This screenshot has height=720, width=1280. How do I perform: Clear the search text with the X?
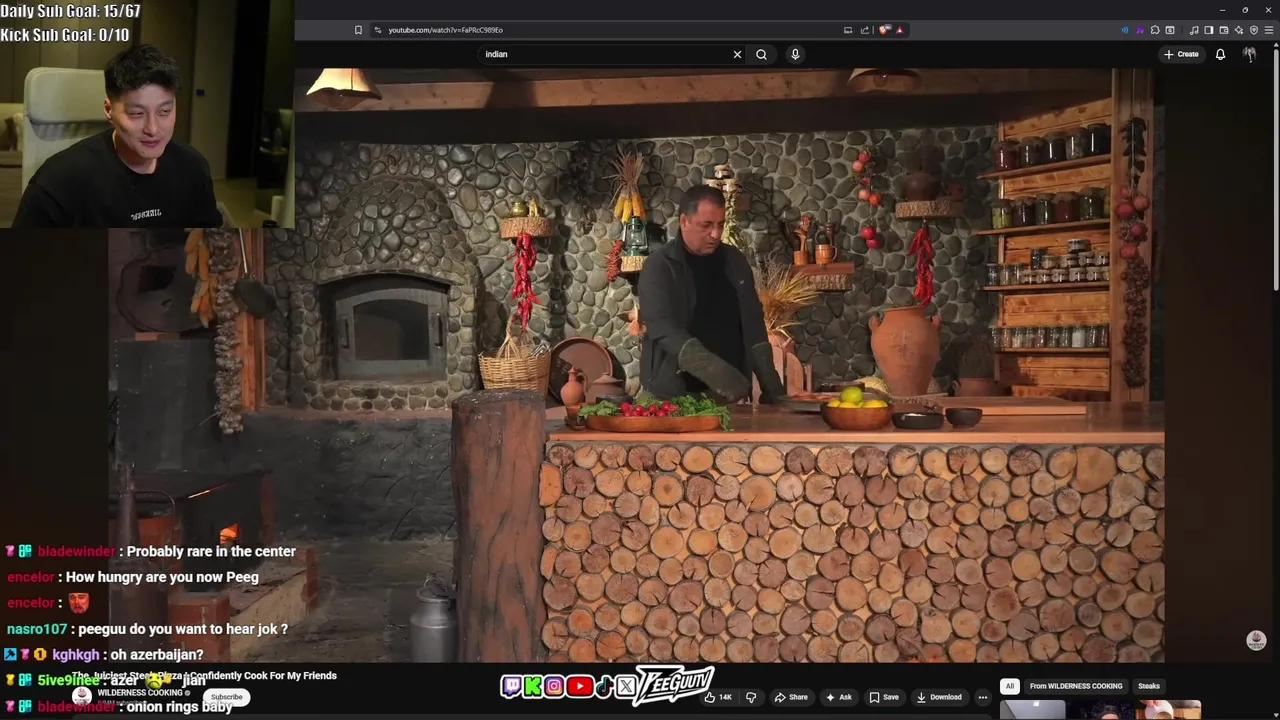click(738, 54)
